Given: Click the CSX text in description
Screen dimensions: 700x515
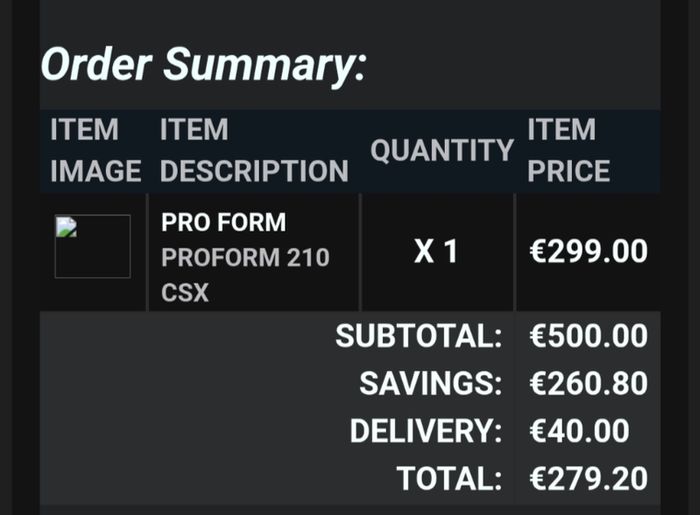Looking at the screenshot, I should click(185, 293).
